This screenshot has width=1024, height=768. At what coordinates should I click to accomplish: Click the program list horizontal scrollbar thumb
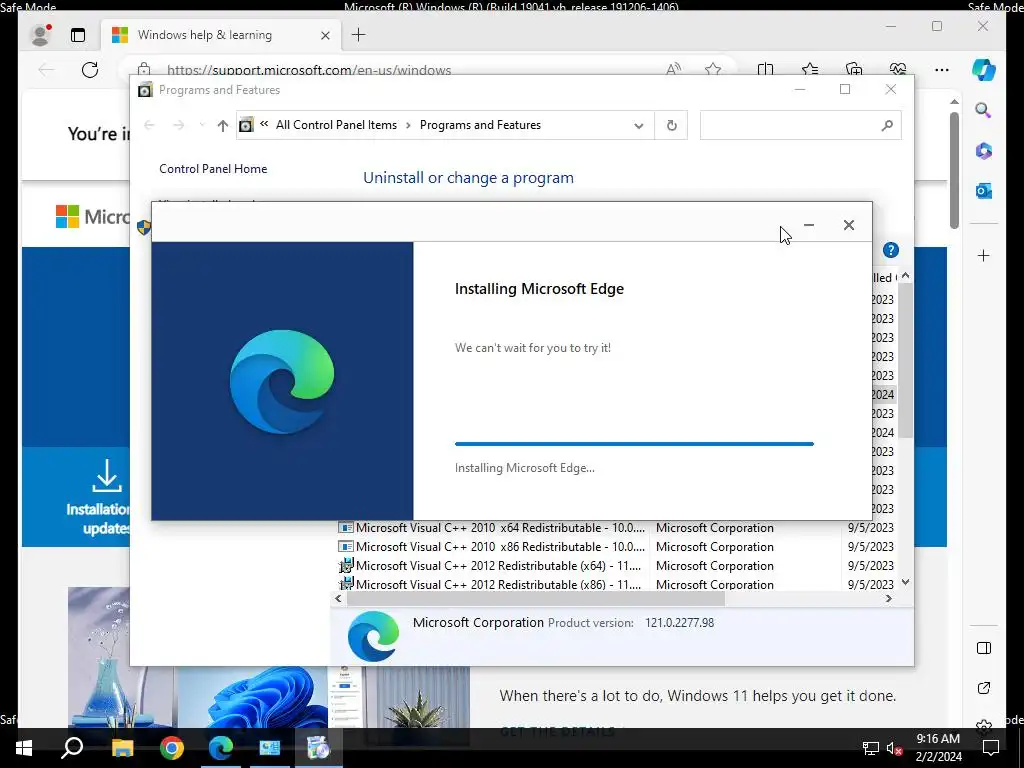point(536,598)
